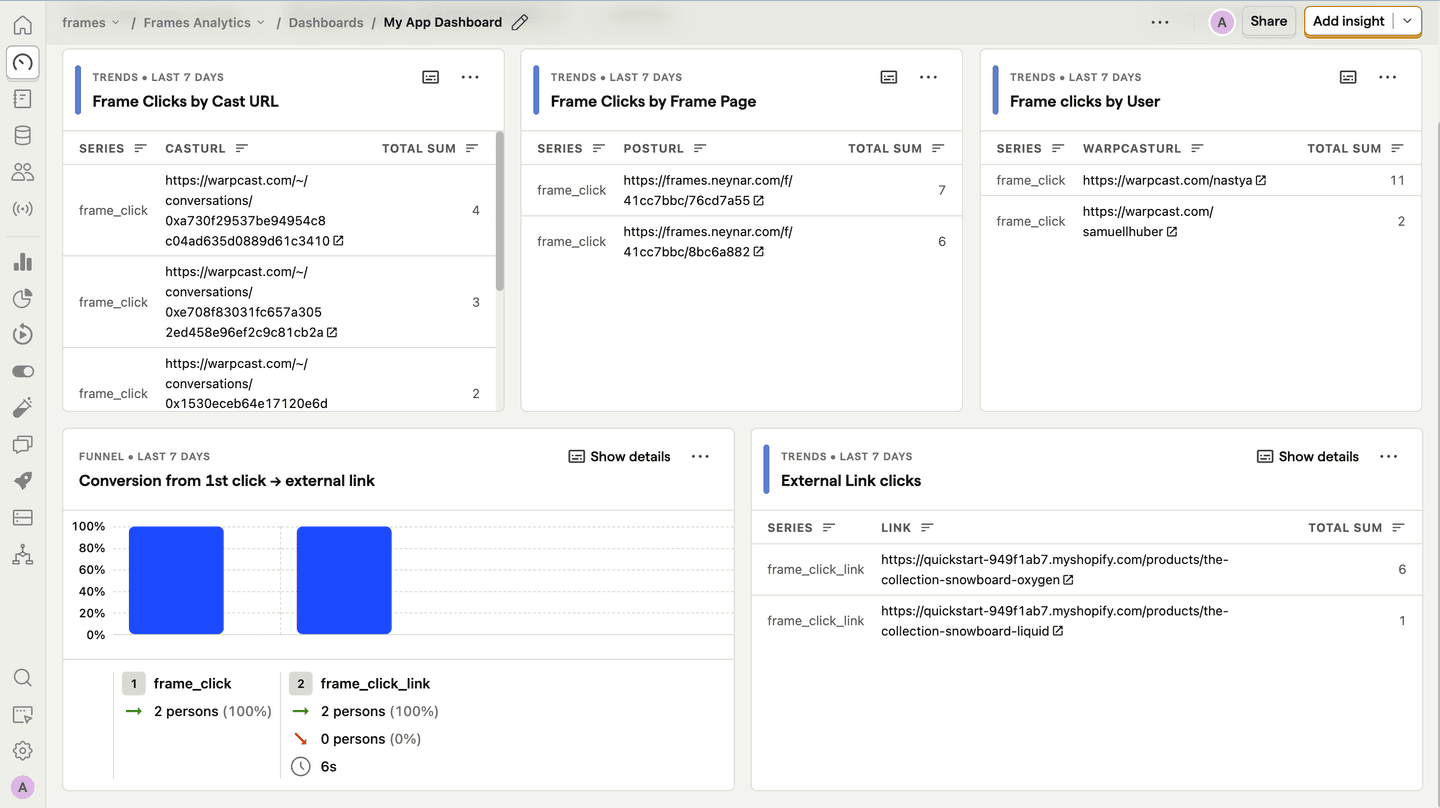Screen dimensions: 1440x808
Task: Open Session replay play icon
Action: pos(22,335)
